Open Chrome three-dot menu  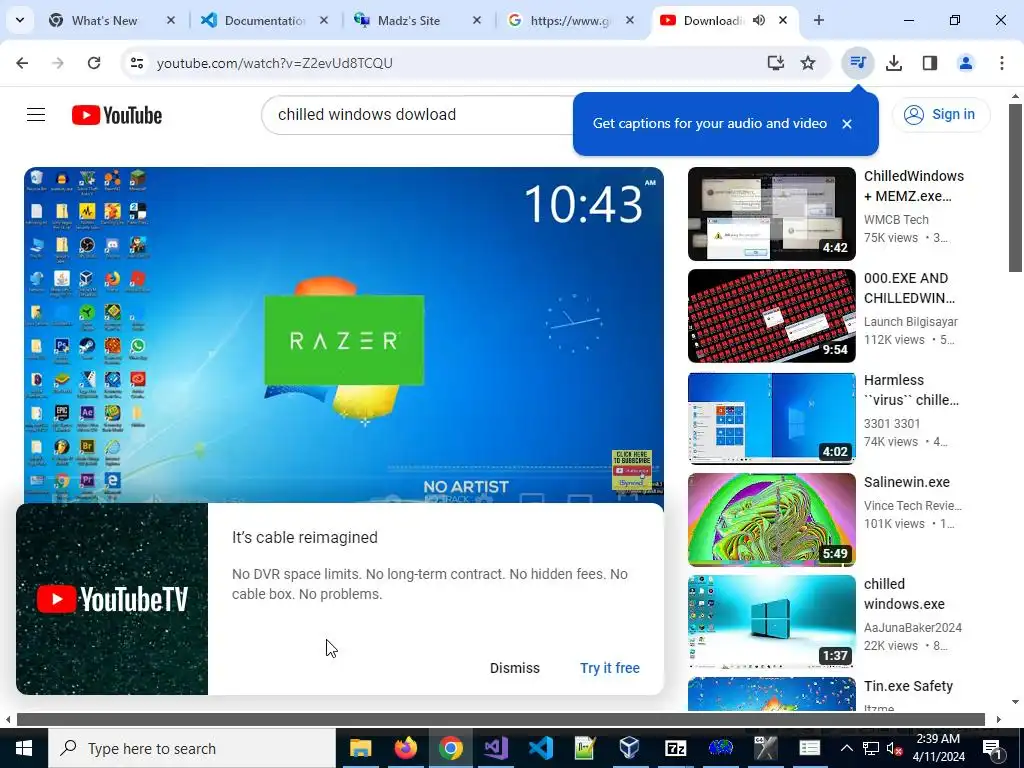pos(1002,63)
